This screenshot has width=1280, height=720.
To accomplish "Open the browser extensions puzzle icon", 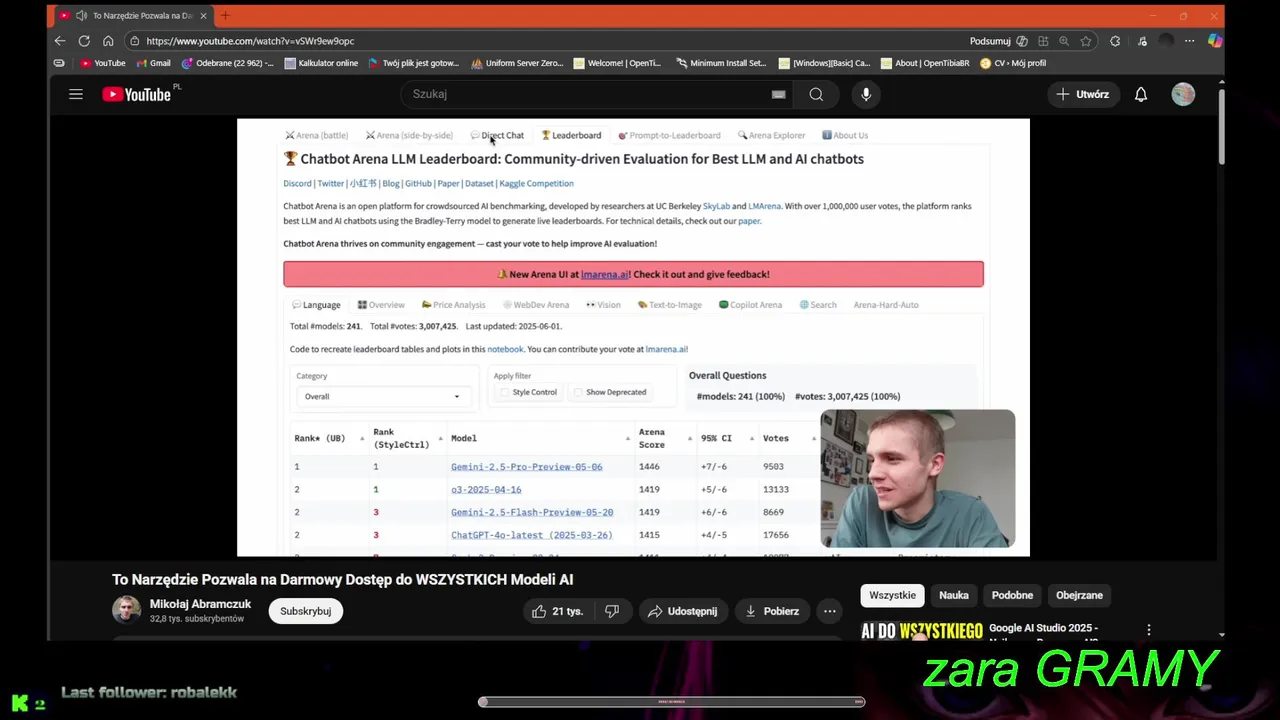I will (1115, 41).
